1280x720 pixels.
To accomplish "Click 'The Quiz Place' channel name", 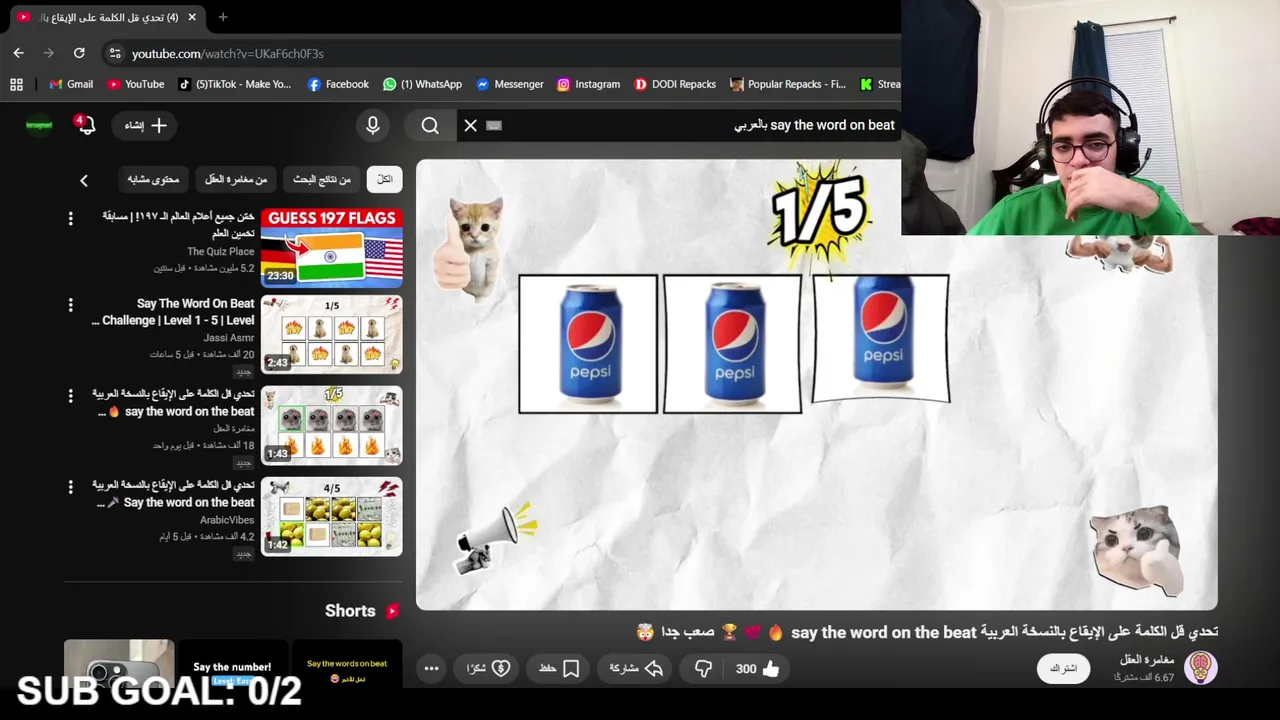I will pos(220,252).
